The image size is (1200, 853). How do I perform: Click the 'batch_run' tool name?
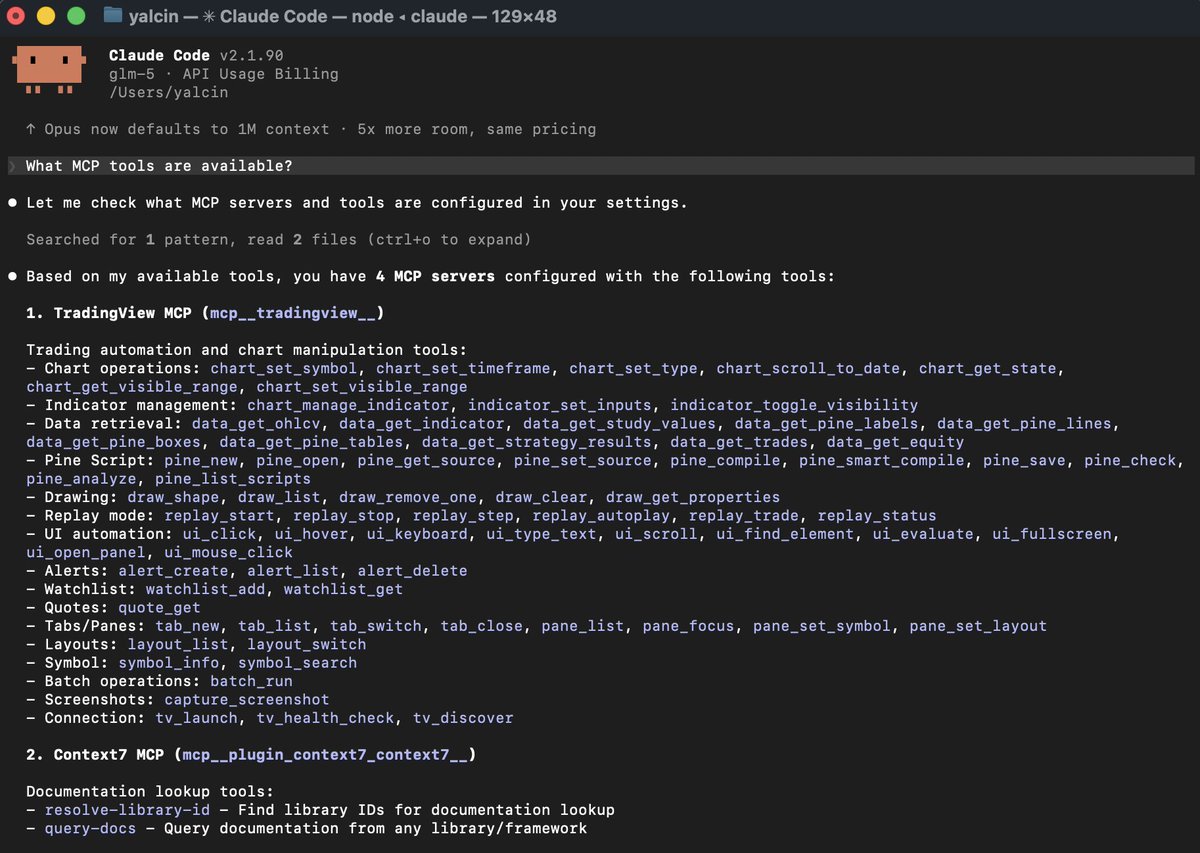251,681
